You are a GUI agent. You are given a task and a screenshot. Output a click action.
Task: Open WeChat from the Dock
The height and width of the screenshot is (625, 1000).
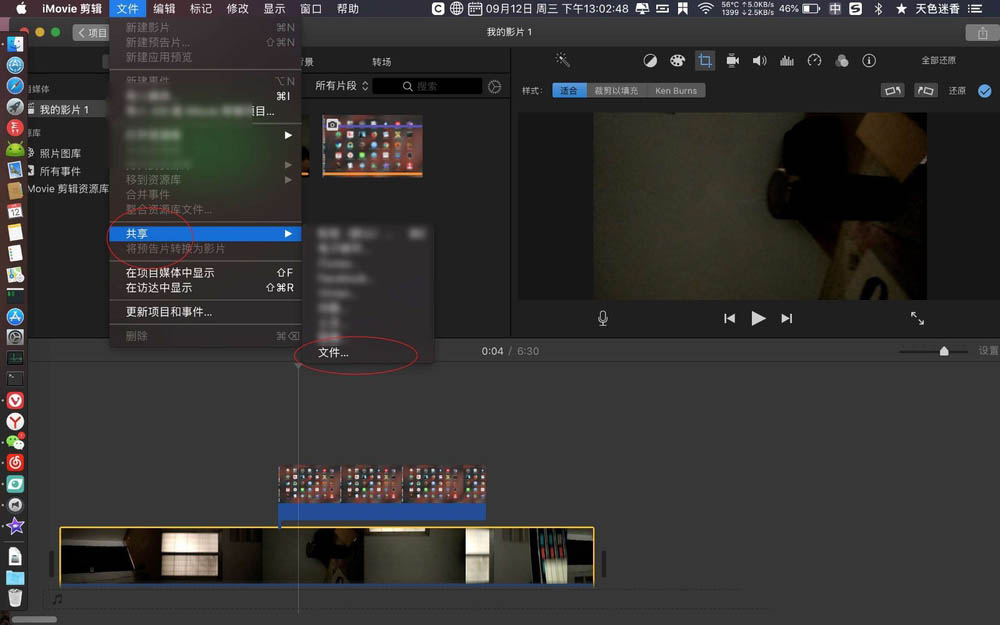15,442
